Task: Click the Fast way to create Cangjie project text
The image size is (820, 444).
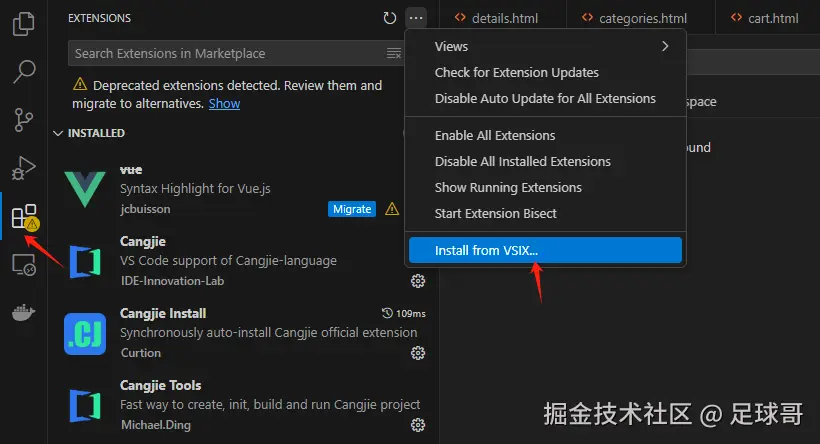Action: 270,405
